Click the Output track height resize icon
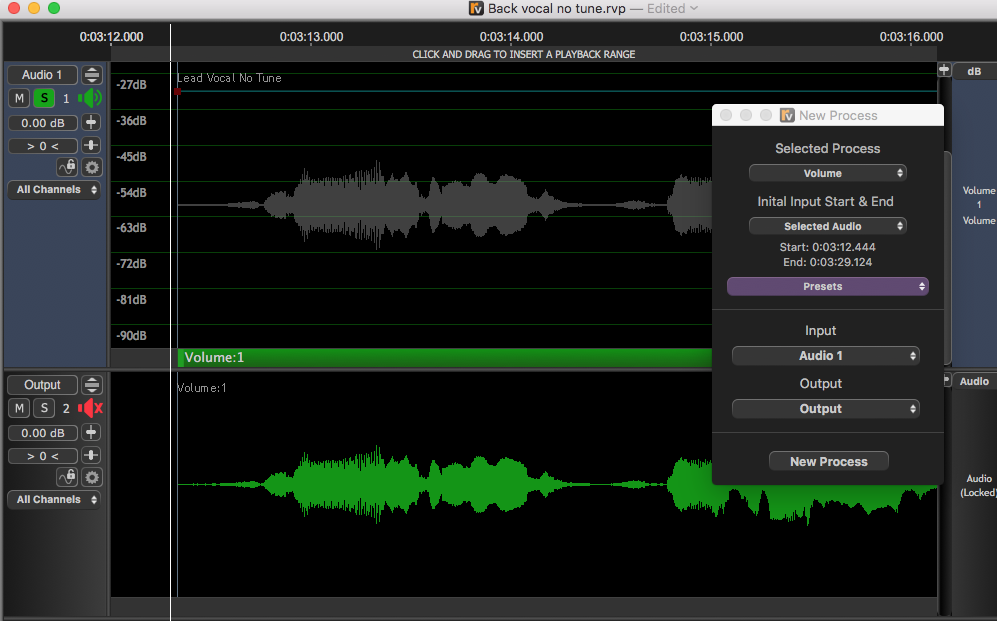This screenshot has width=997, height=621. pyautogui.click(x=92, y=385)
